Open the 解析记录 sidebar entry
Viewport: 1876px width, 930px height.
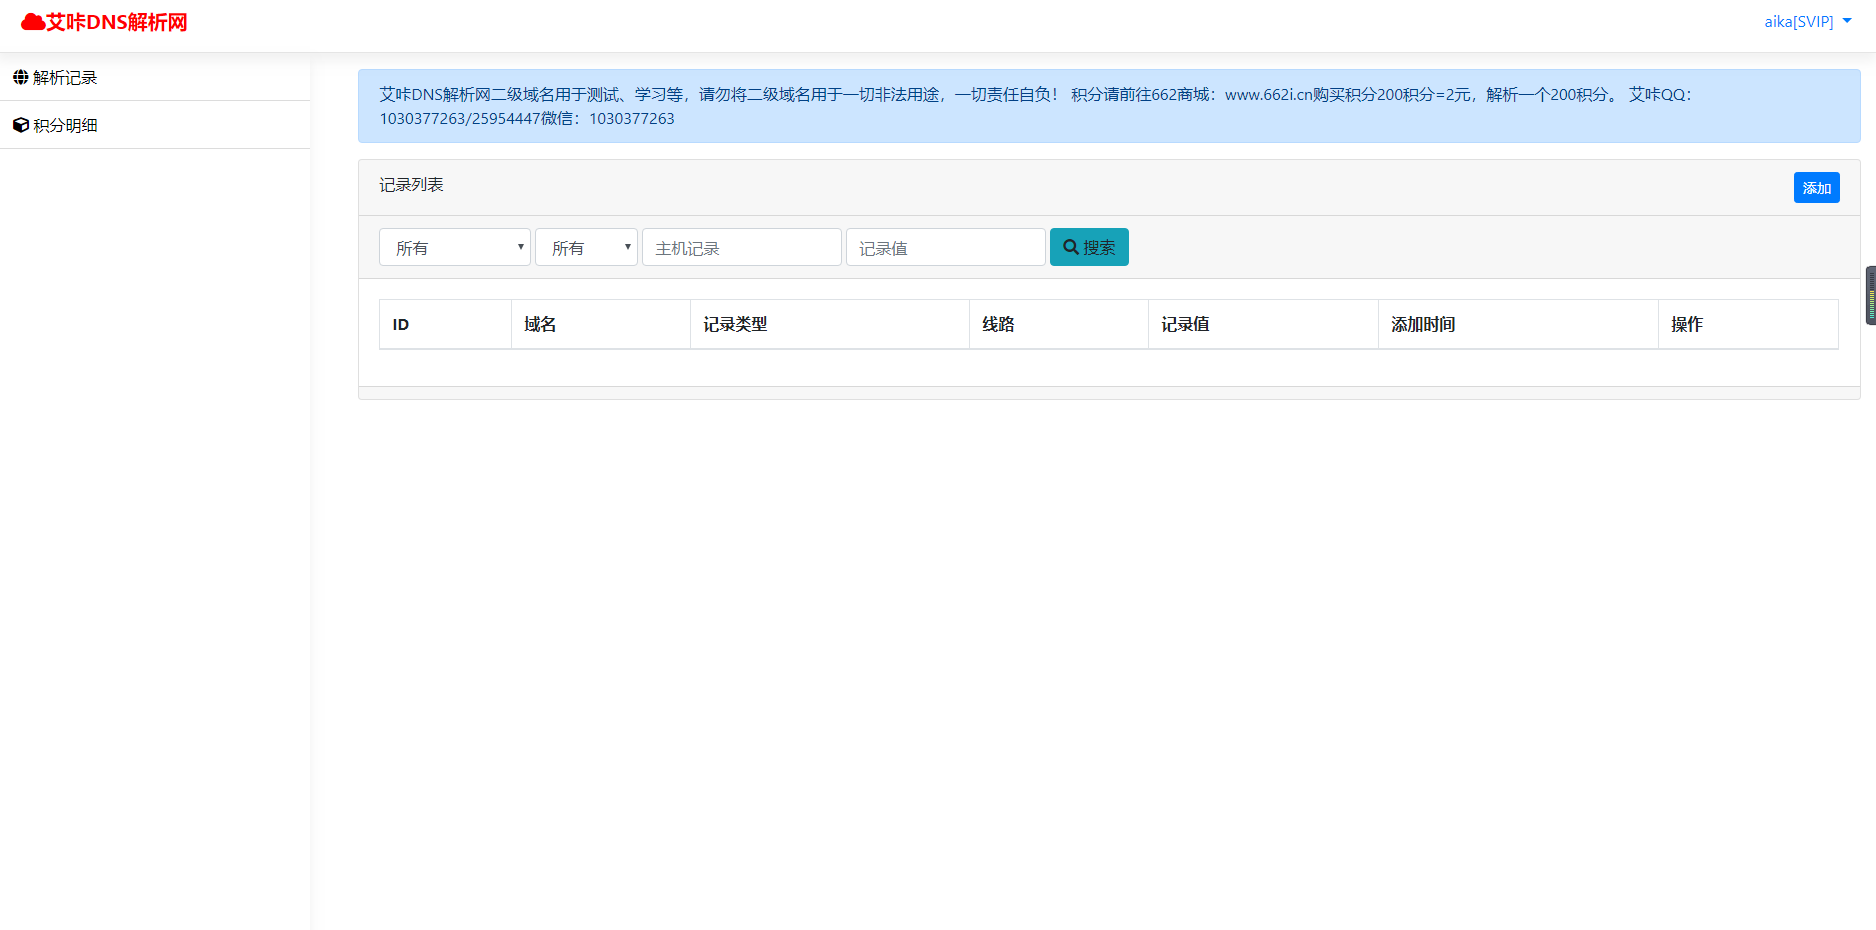[x=64, y=77]
